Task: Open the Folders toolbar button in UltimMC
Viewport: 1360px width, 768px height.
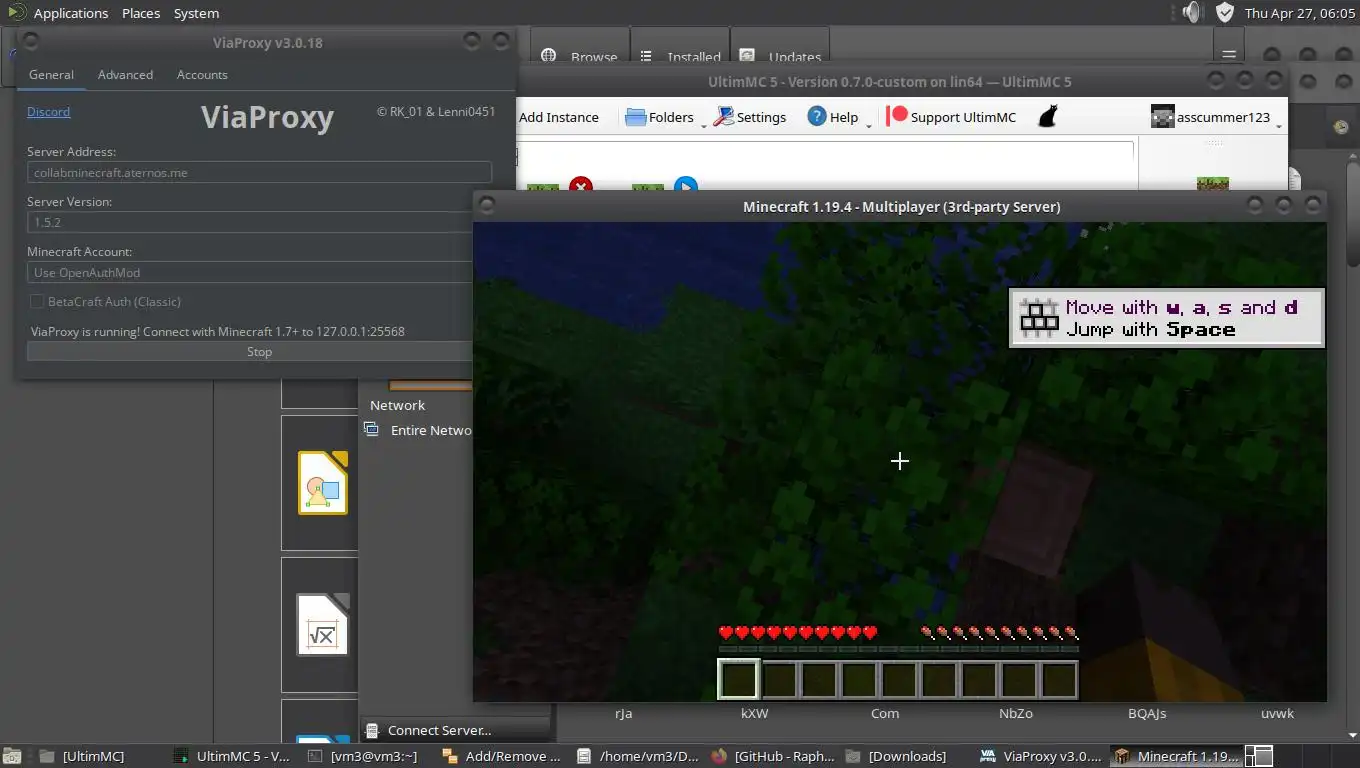Action: click(x=660, y=117)
